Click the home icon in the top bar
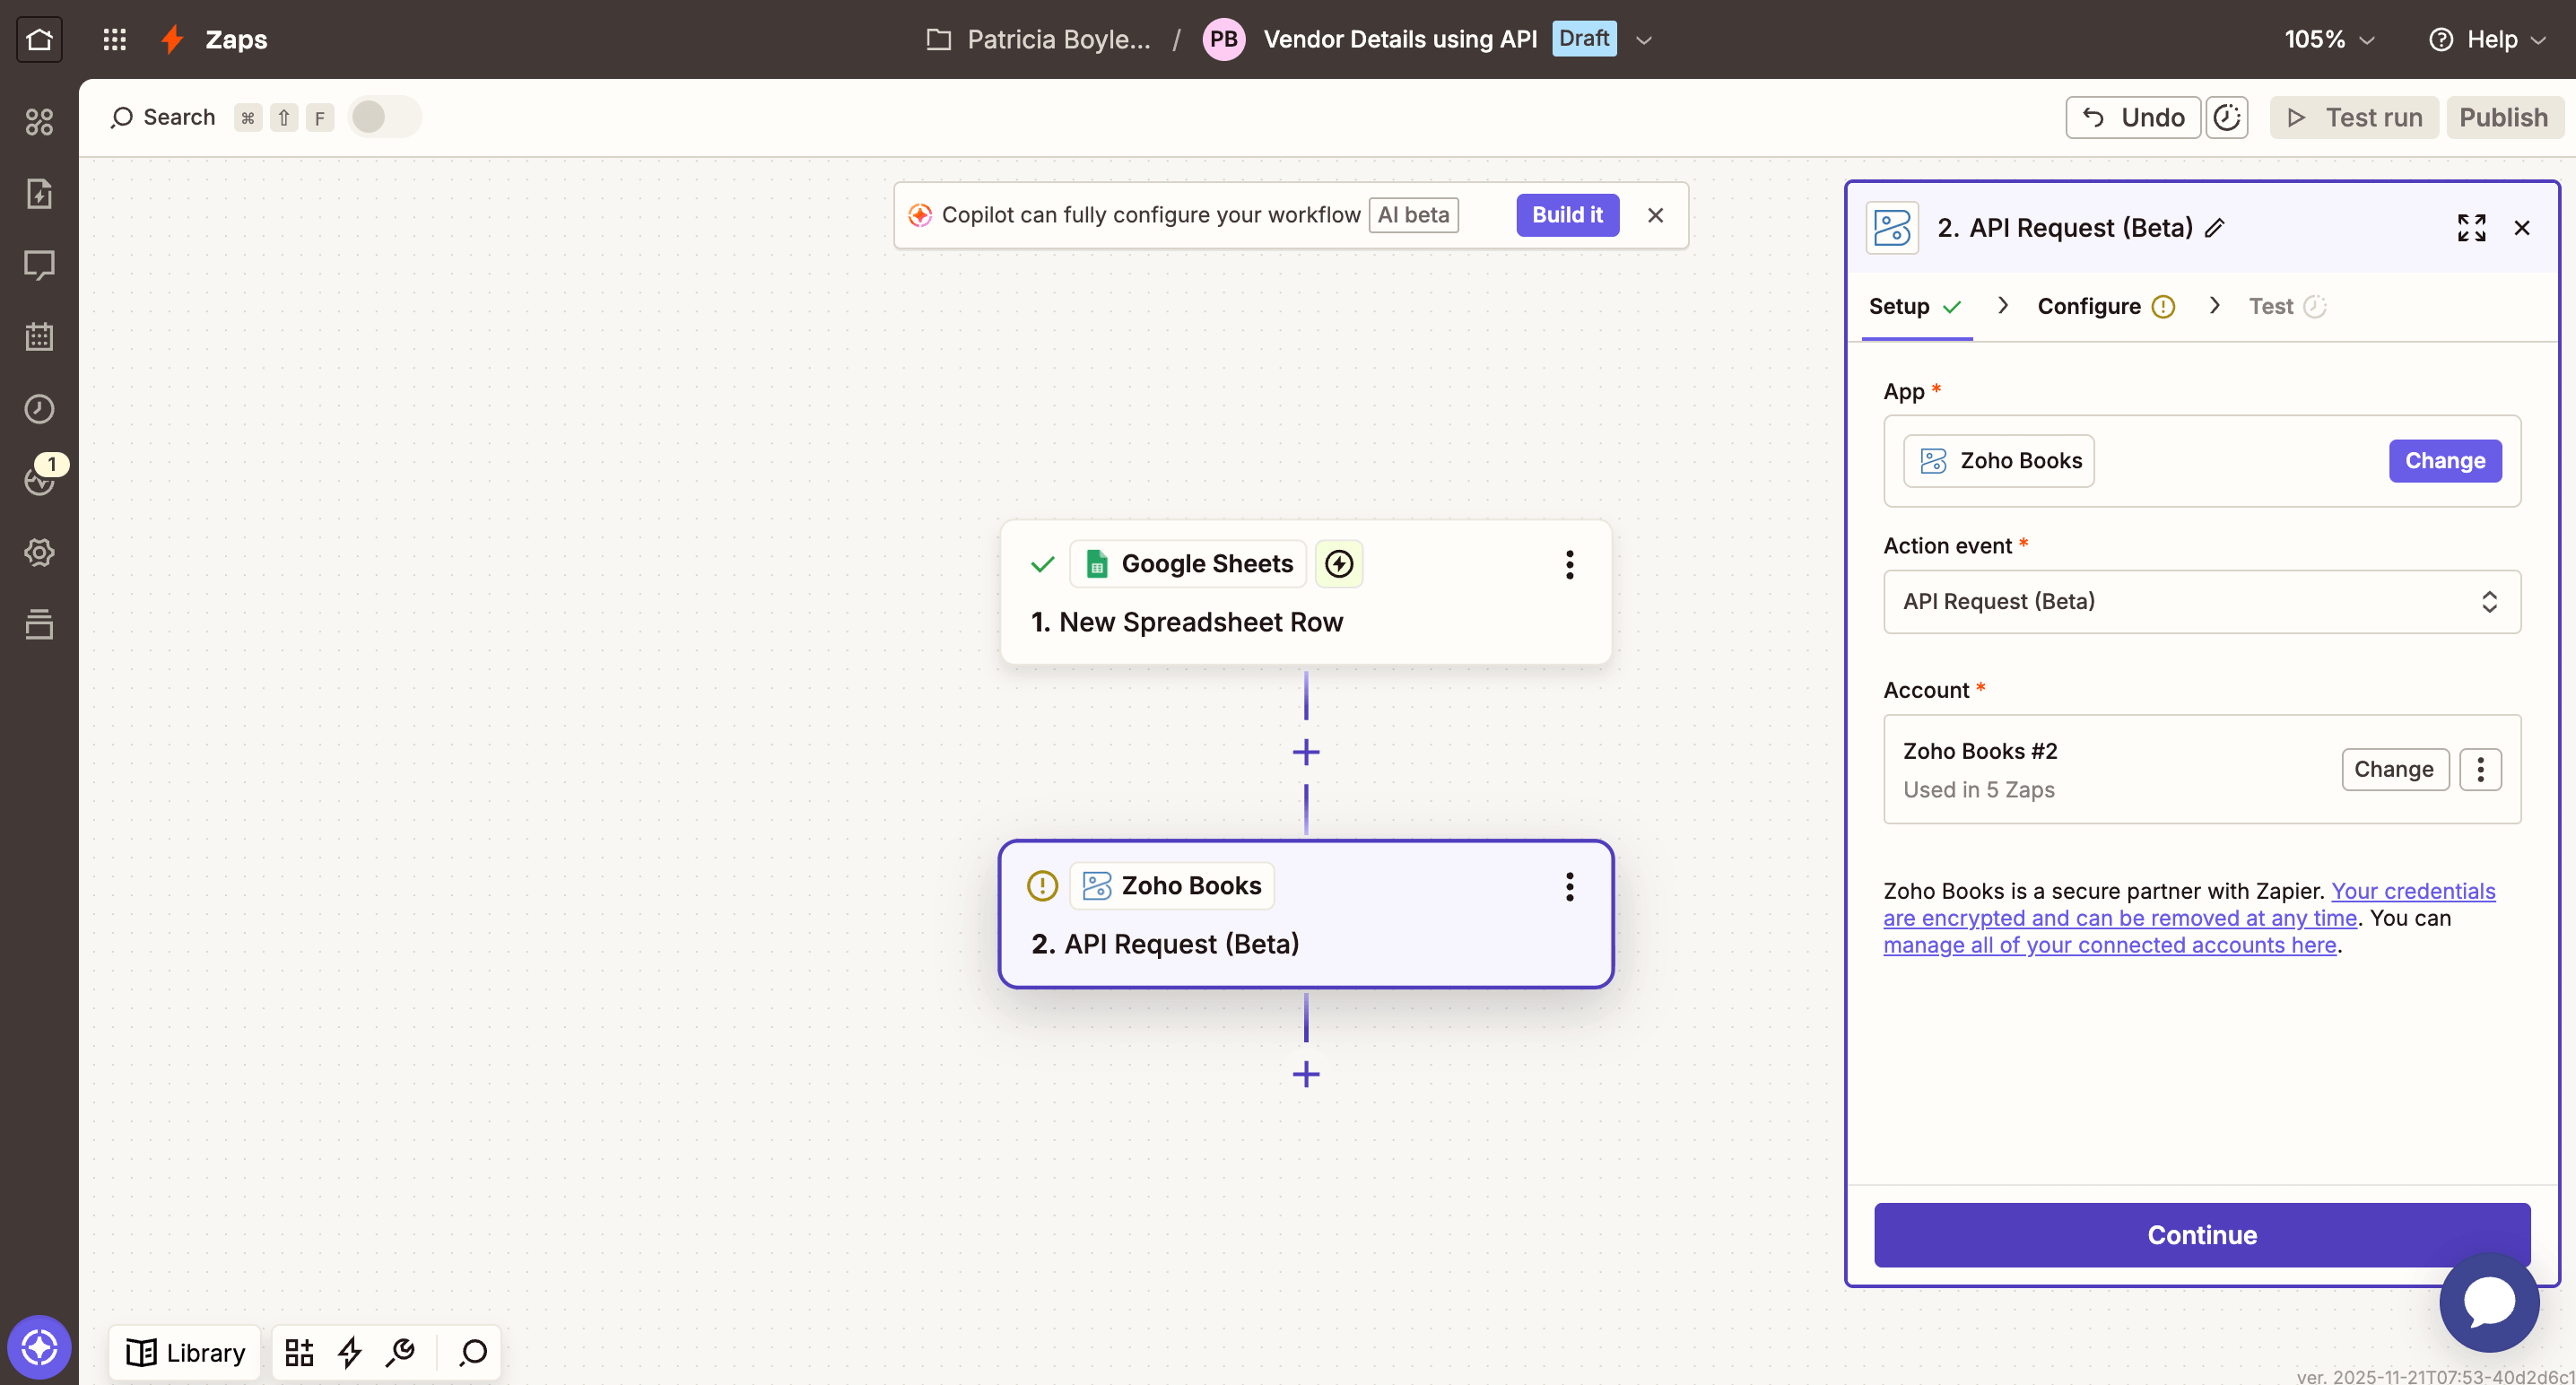The height and width of the screenshot is (1385, 2576). pos(39,39)
